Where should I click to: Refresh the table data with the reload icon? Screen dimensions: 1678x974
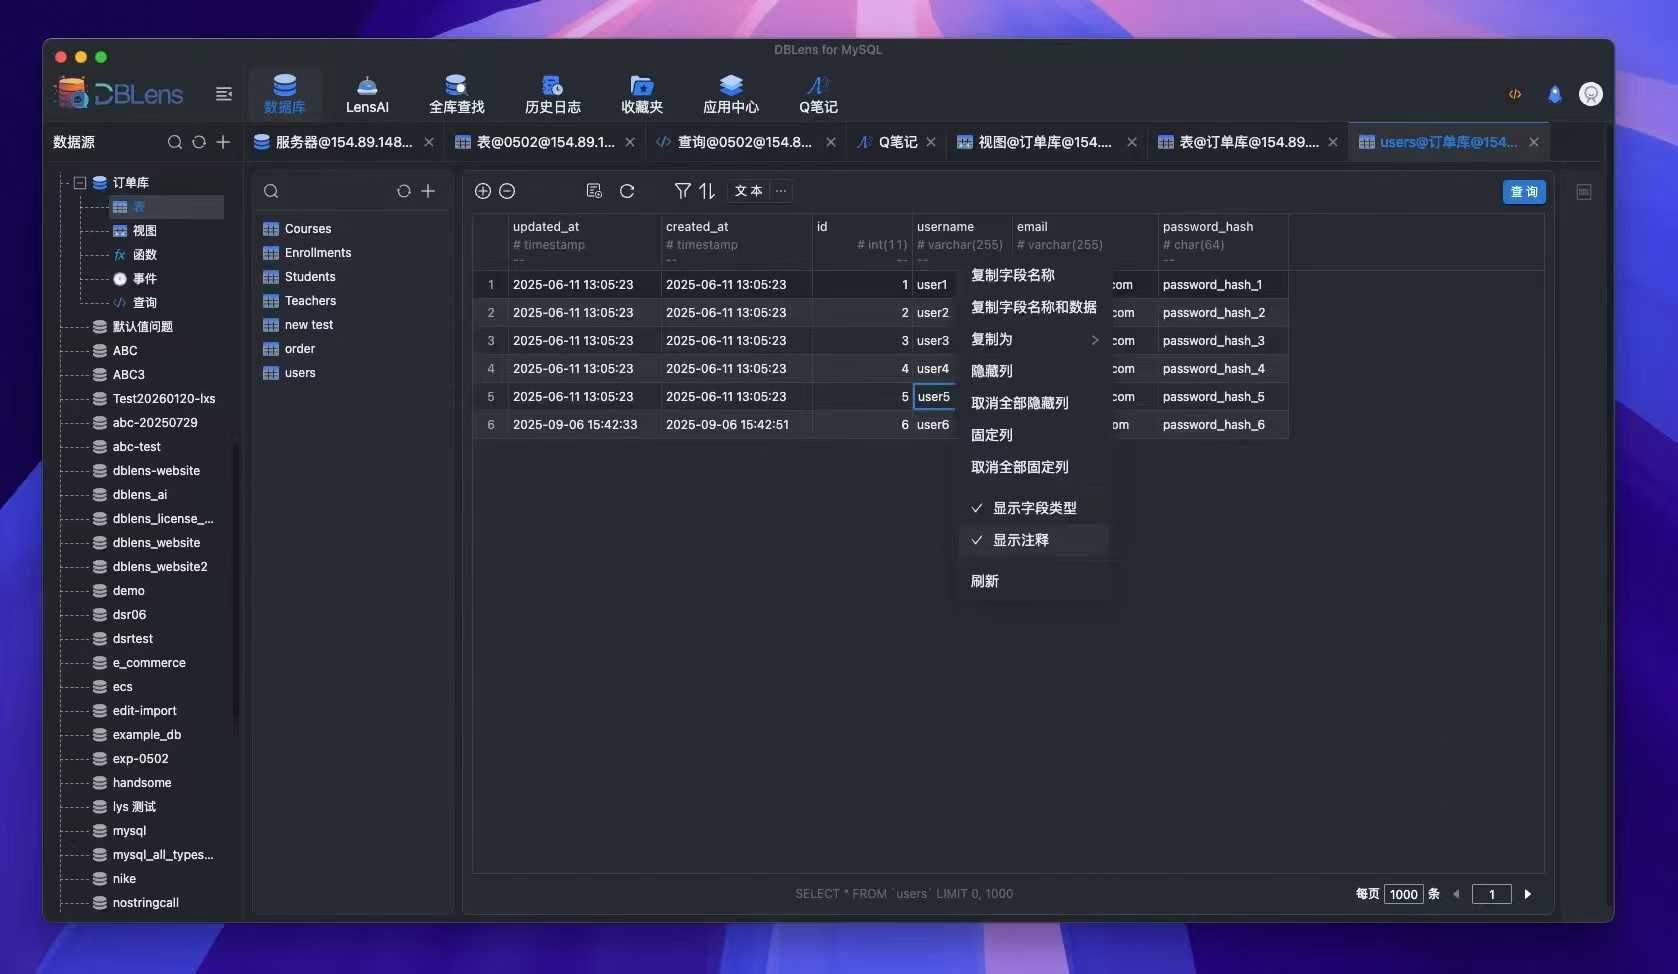pos(627,191)
